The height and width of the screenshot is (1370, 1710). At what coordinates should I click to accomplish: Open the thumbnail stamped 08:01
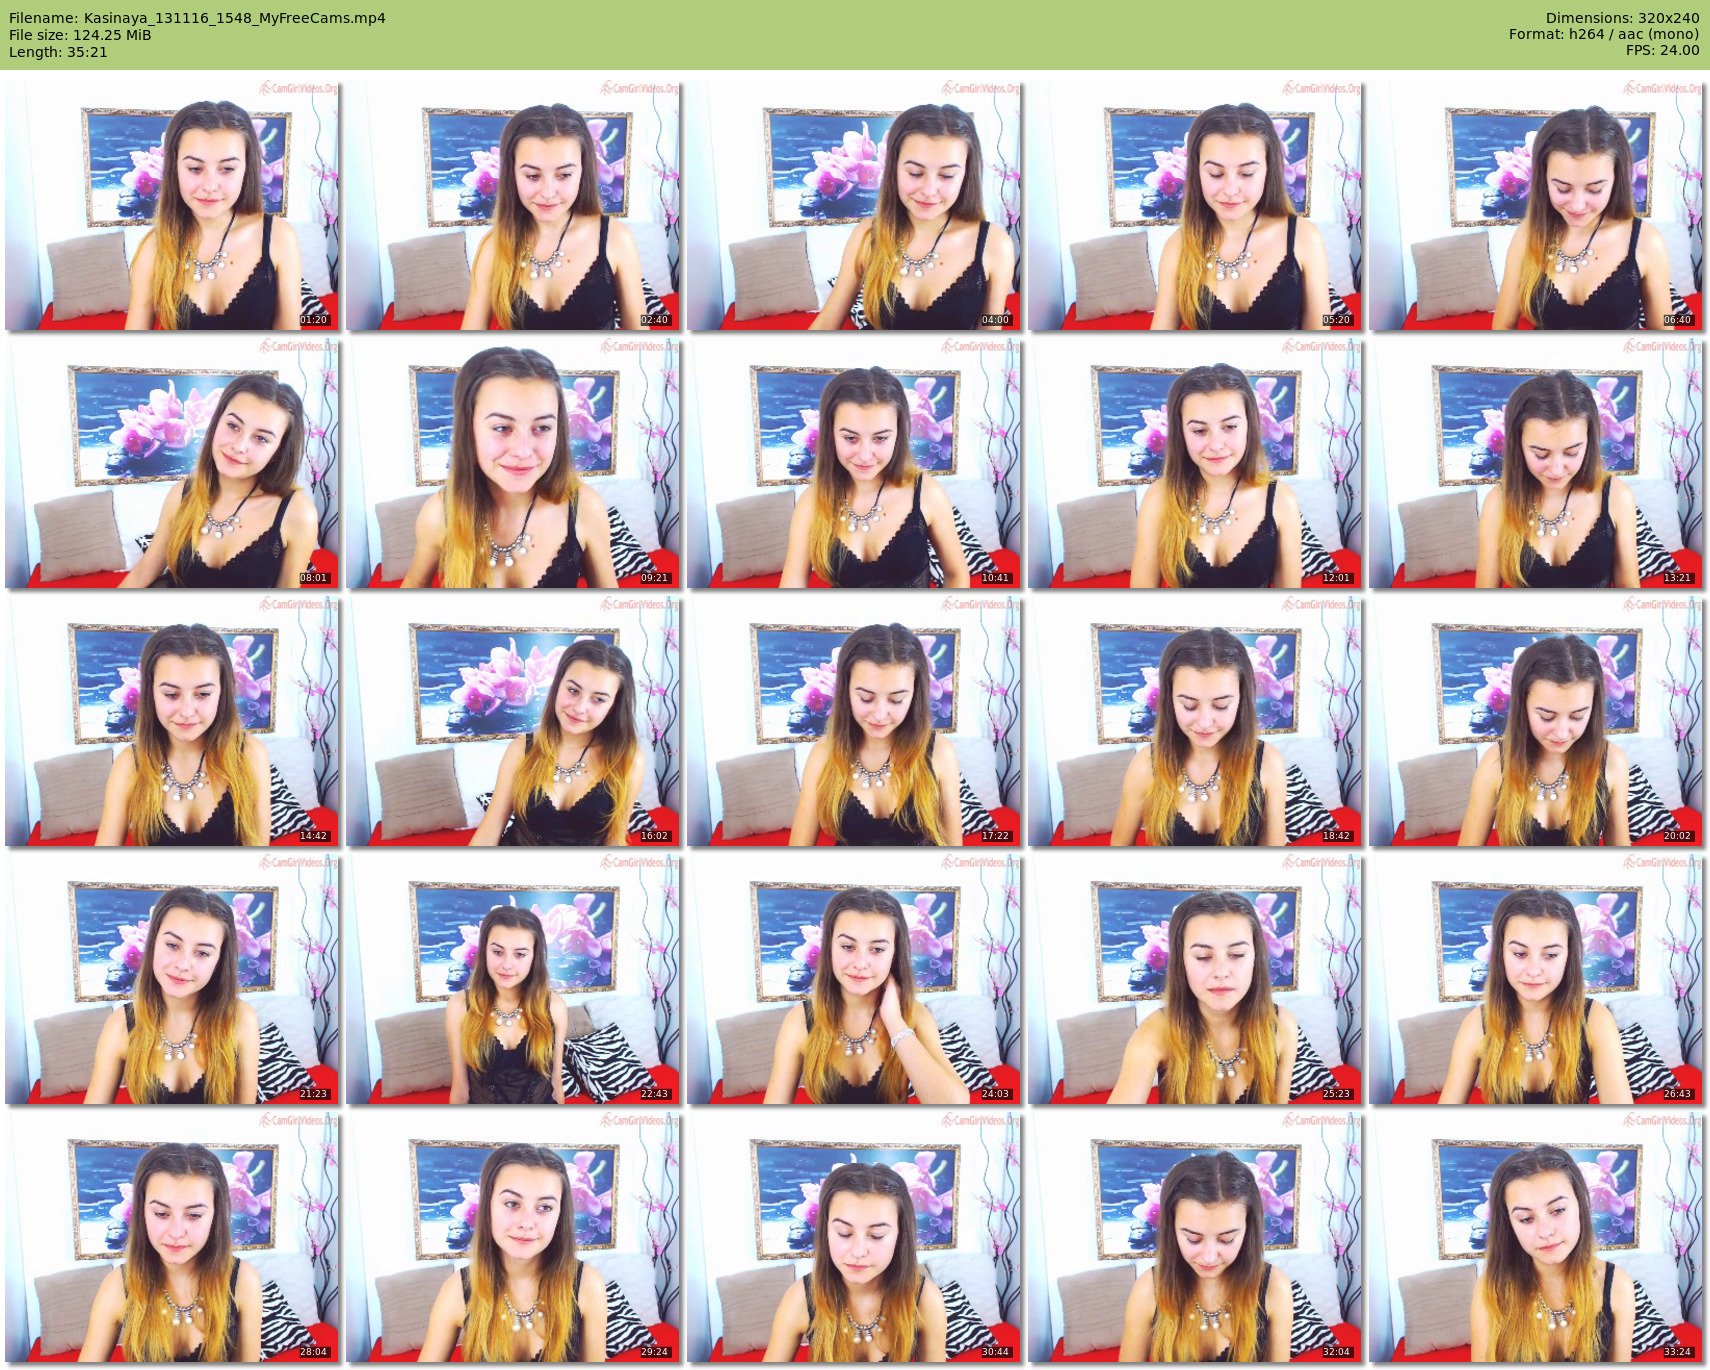[x=172, y=463]
